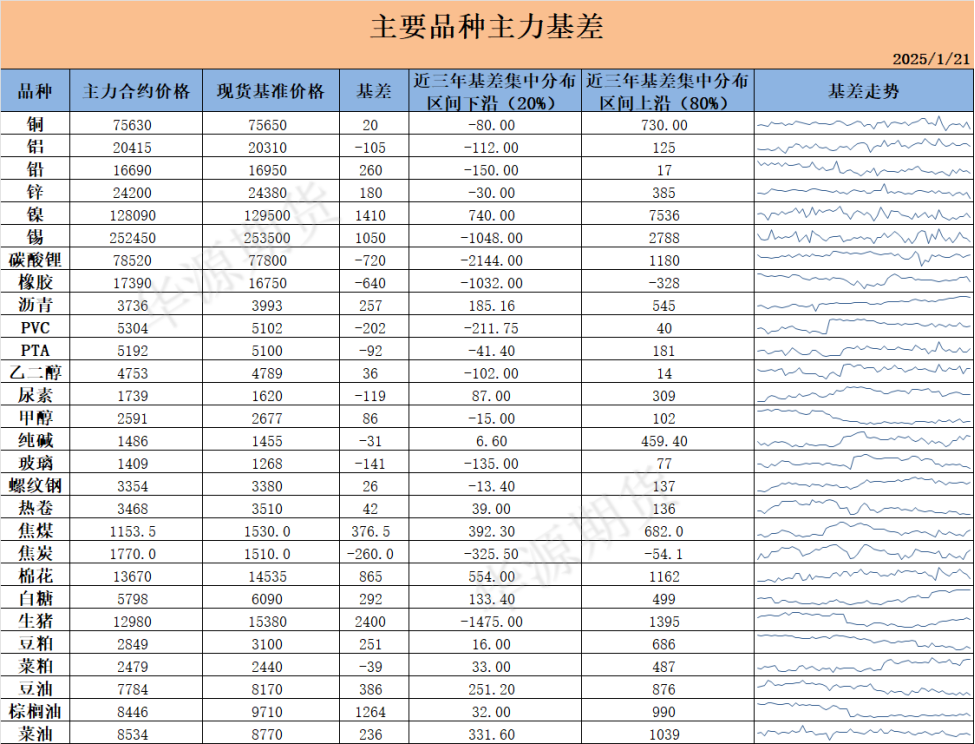Click the 焦煤 lower bound 392.30
This screenshot has height=744, width=975.
point(494,531)
